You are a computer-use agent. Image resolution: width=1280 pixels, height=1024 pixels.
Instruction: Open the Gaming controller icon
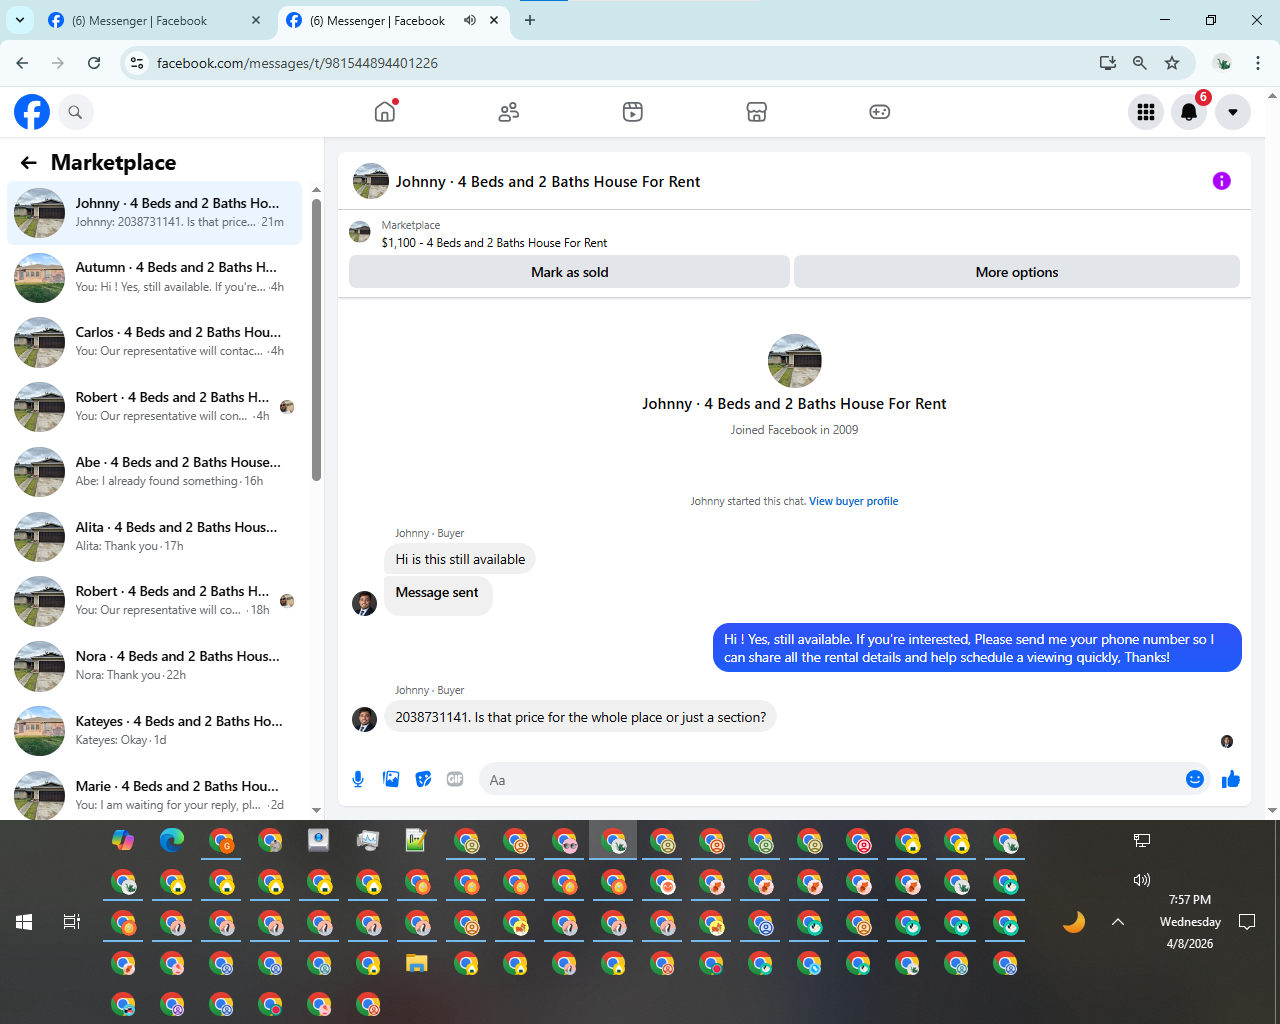click(880, 112)
